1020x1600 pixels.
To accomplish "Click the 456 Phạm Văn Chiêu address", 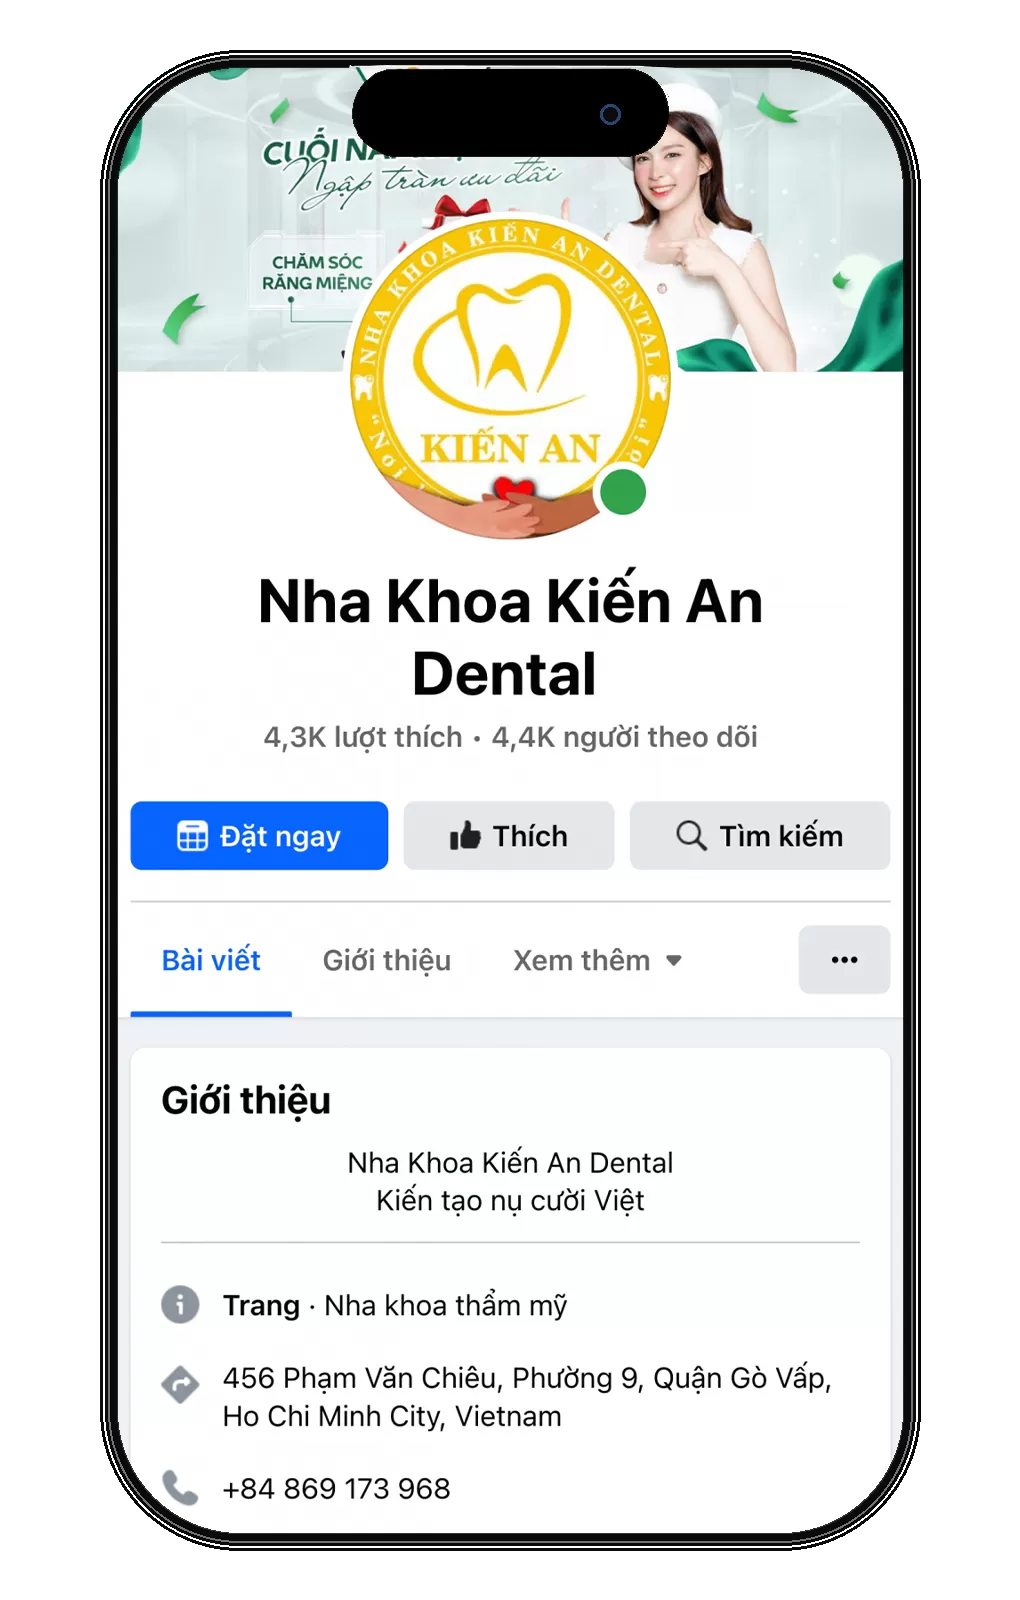I will pos(527,1397).
